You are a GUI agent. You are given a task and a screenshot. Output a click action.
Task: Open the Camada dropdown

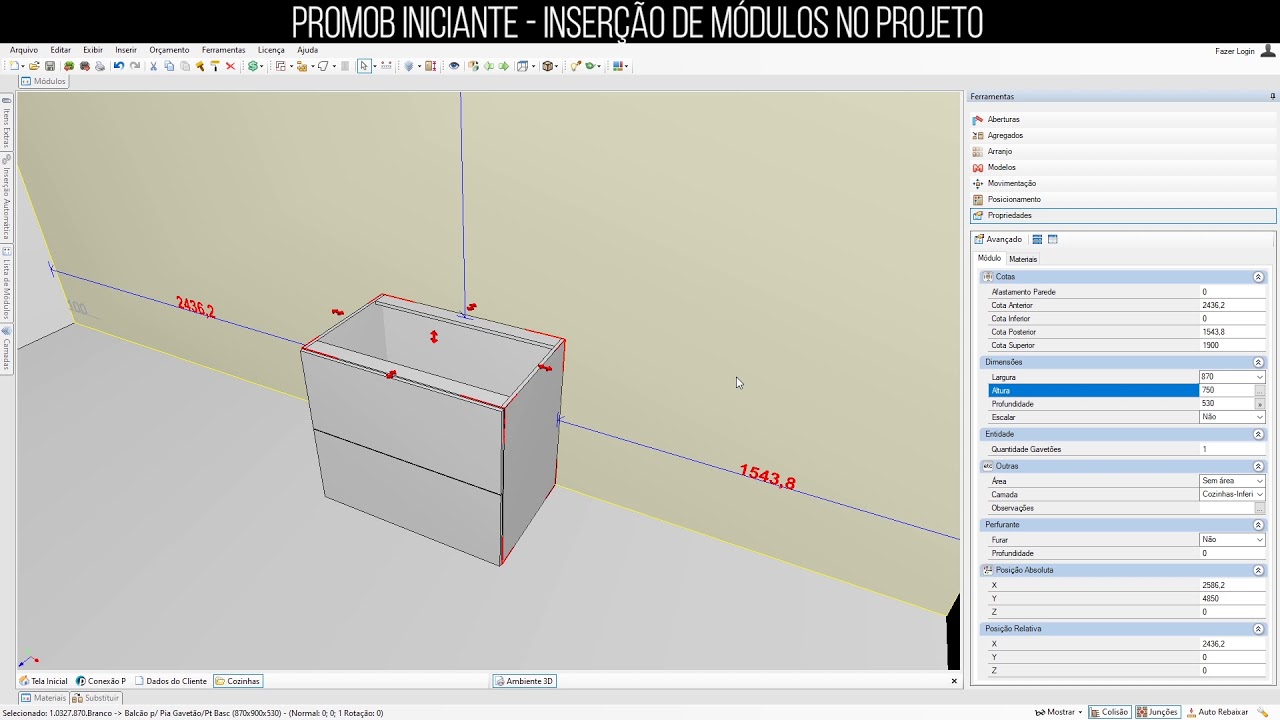click(x=1259, y=494)
